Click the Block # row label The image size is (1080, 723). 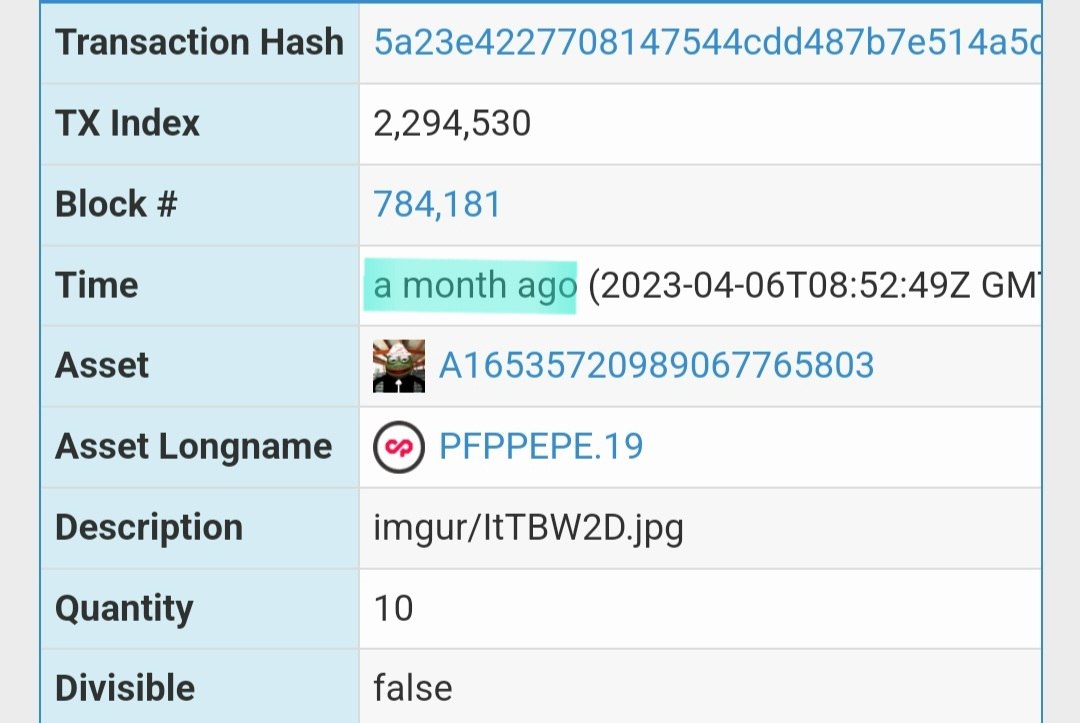(116, 205)
